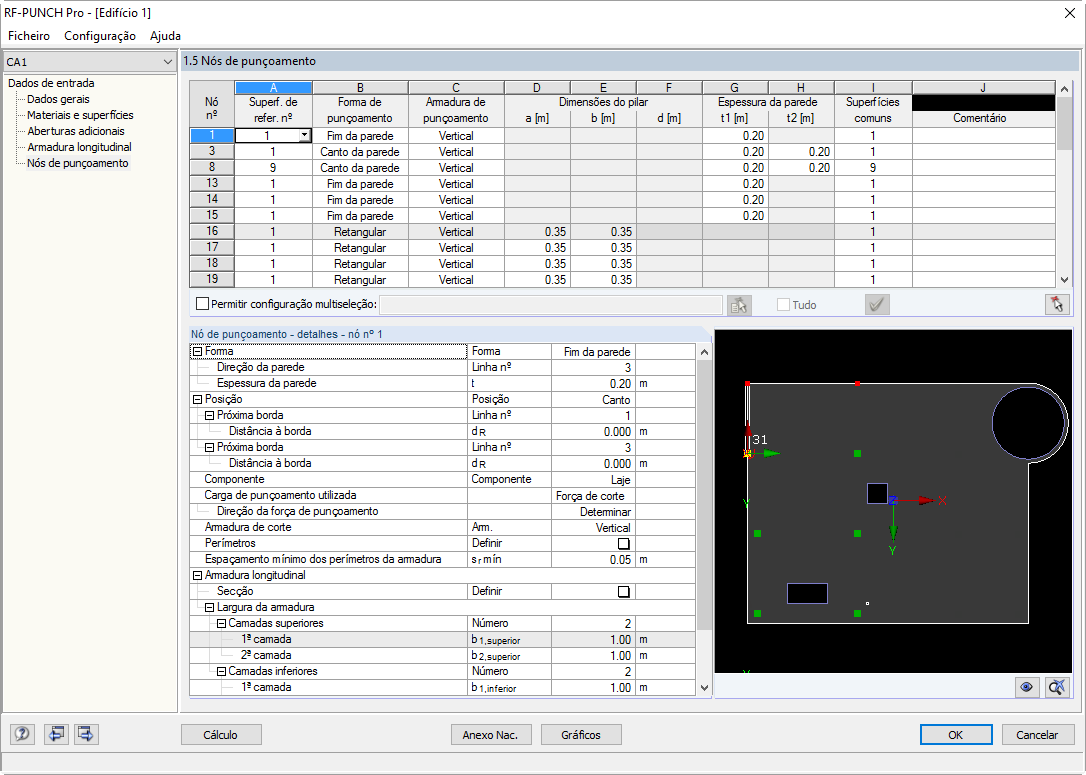Select column A header in table
This screenshot has height=775, width=1086.
(274, 88)
